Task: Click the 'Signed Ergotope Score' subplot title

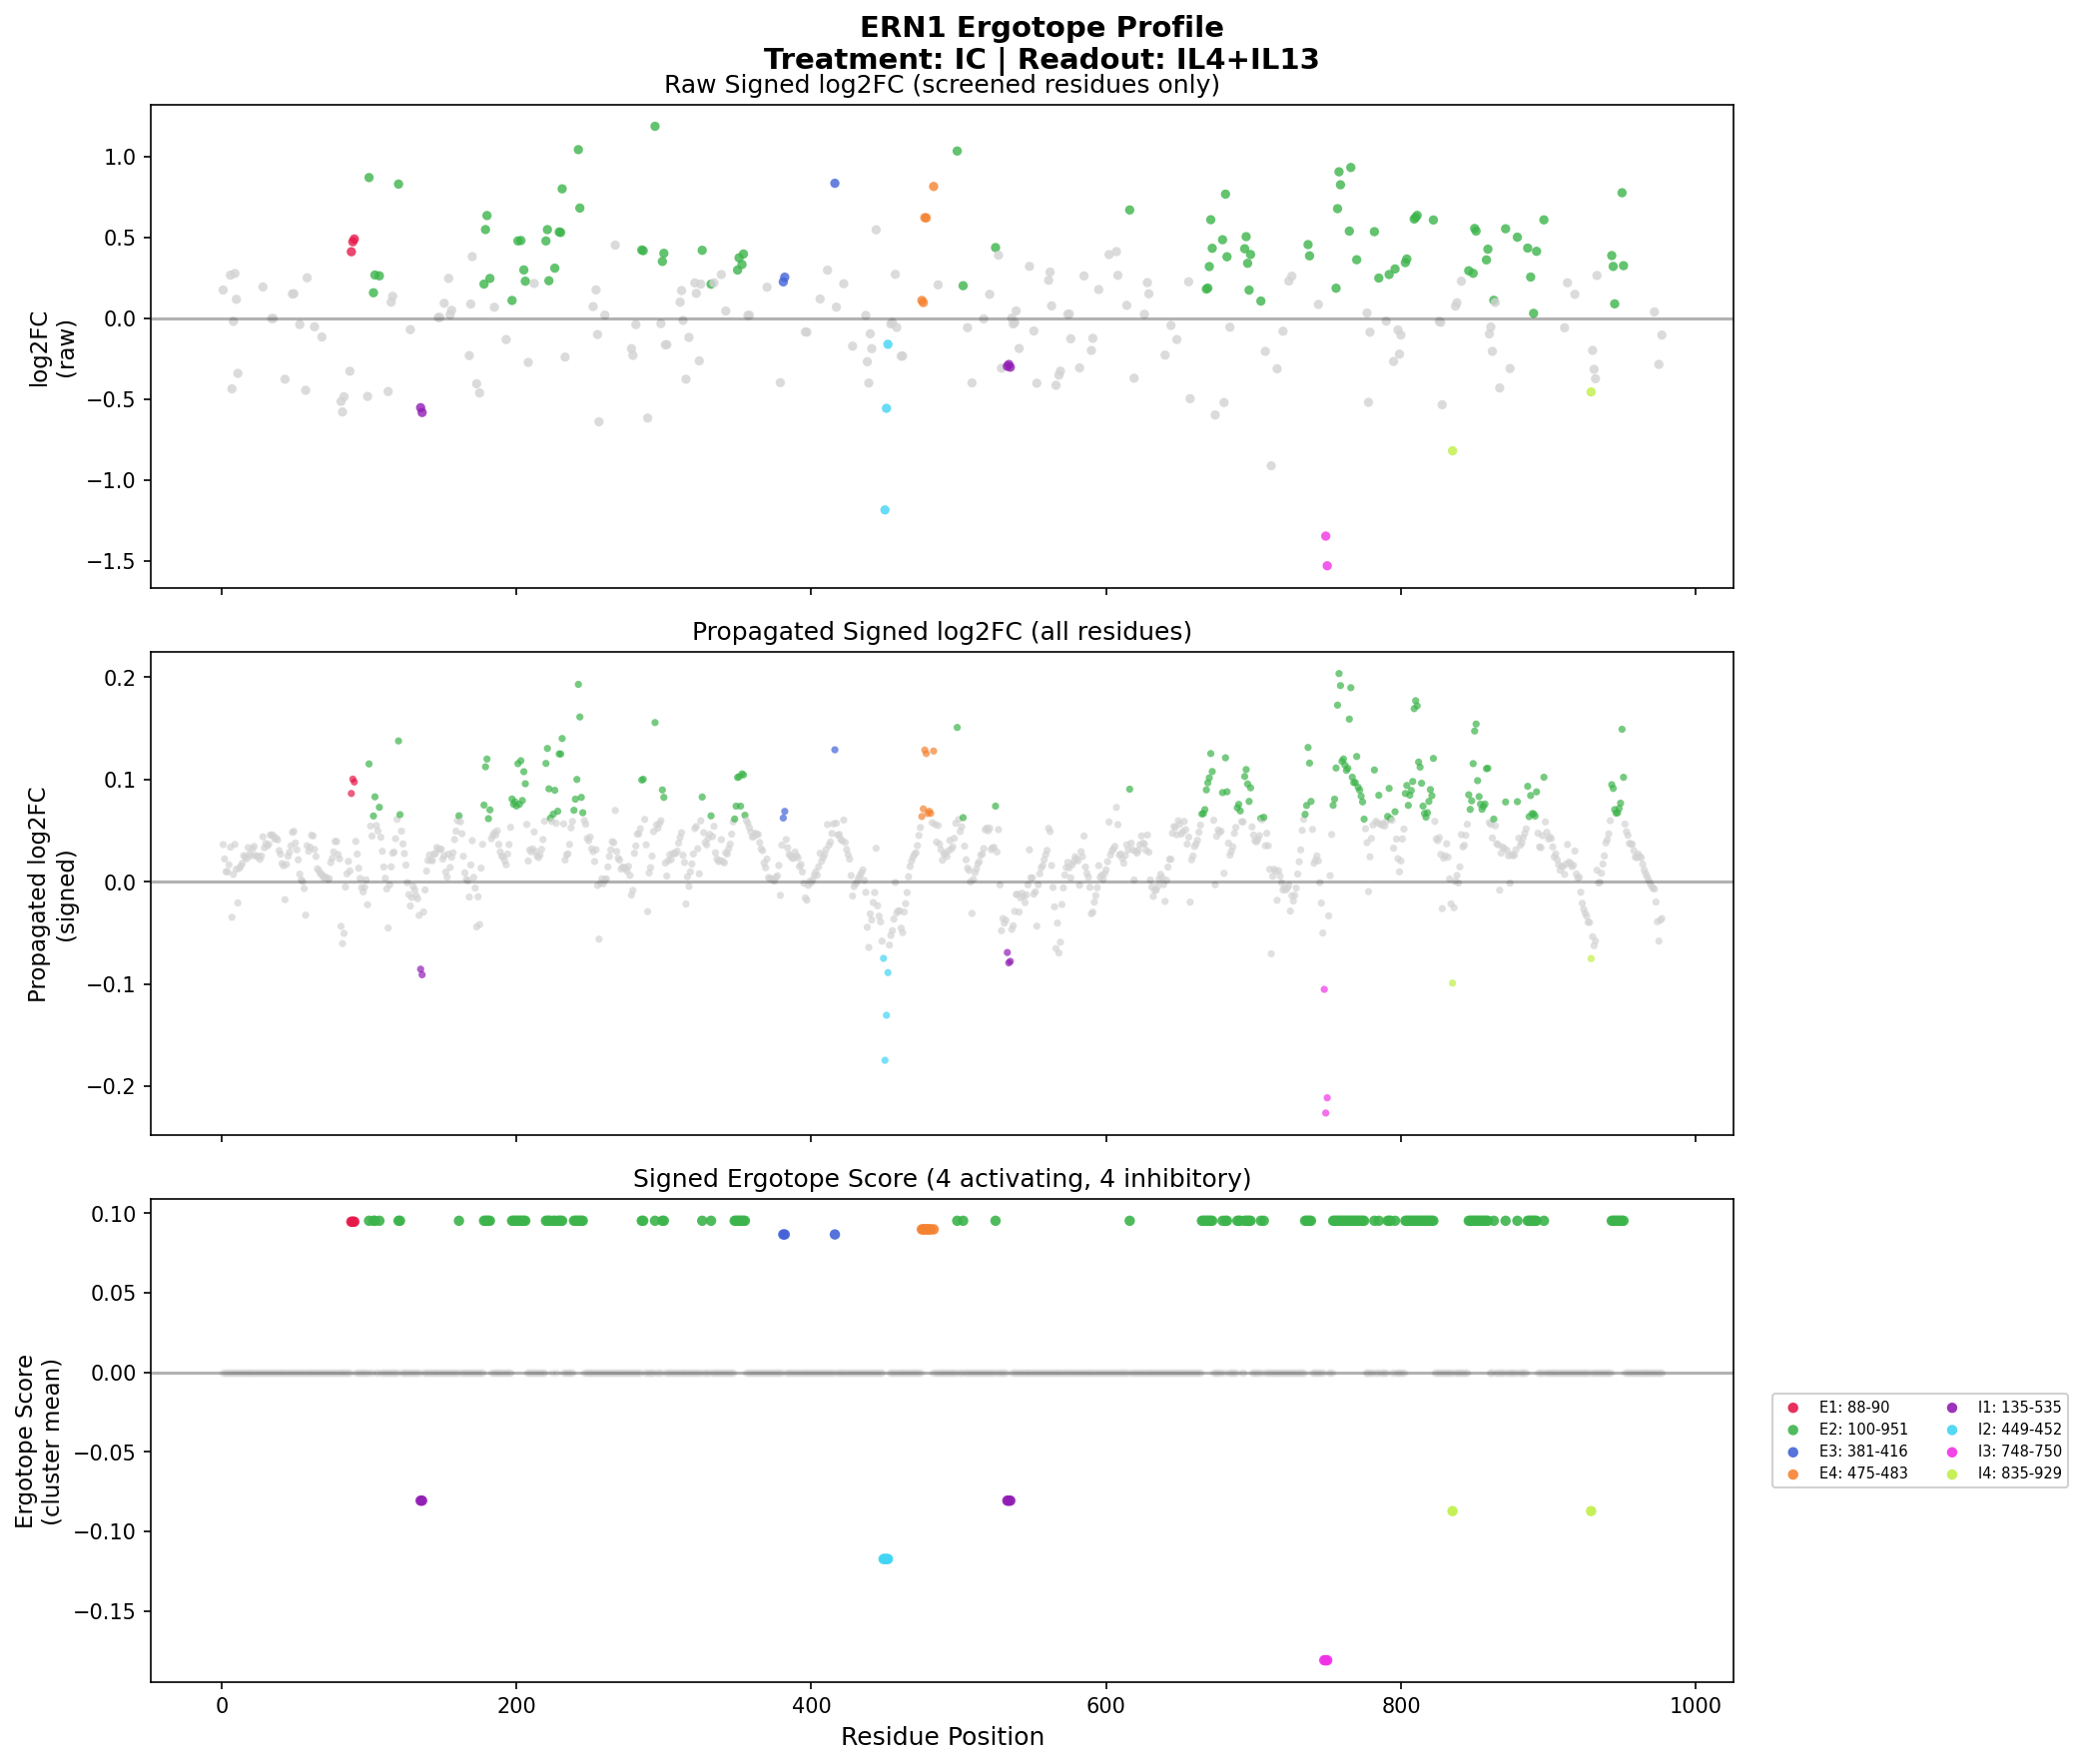Action: click(x=941, y=1179)
